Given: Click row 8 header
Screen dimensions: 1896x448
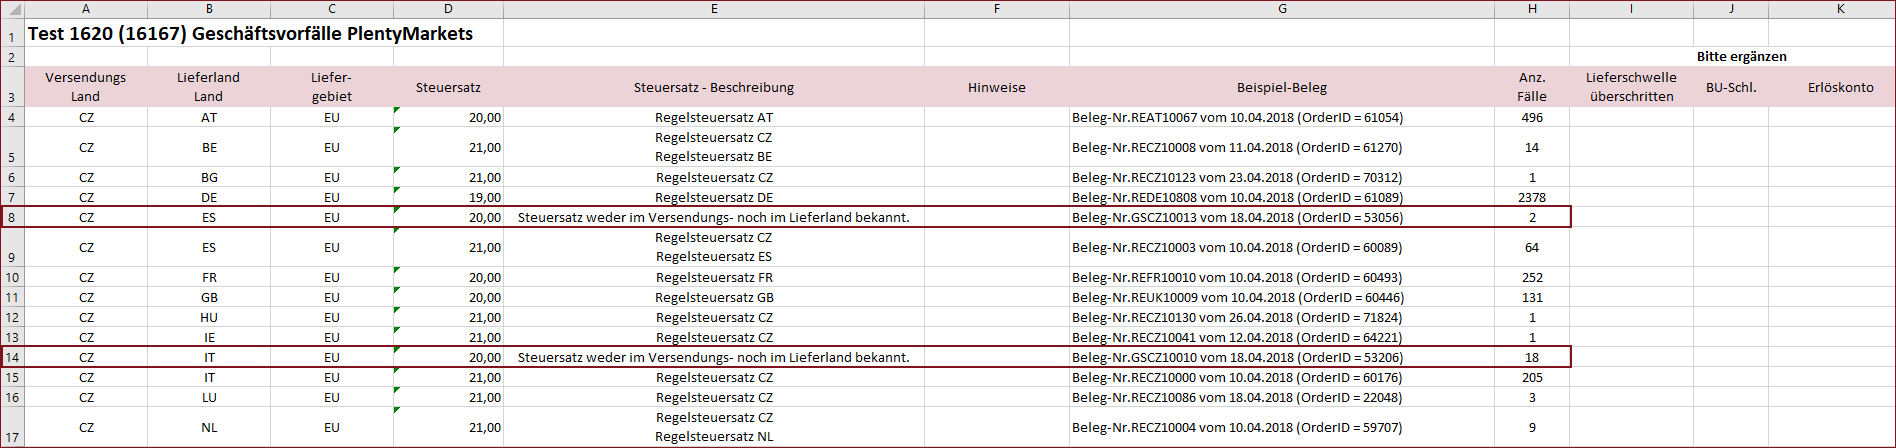Looking at the screenshot, I should coord(12,217).
